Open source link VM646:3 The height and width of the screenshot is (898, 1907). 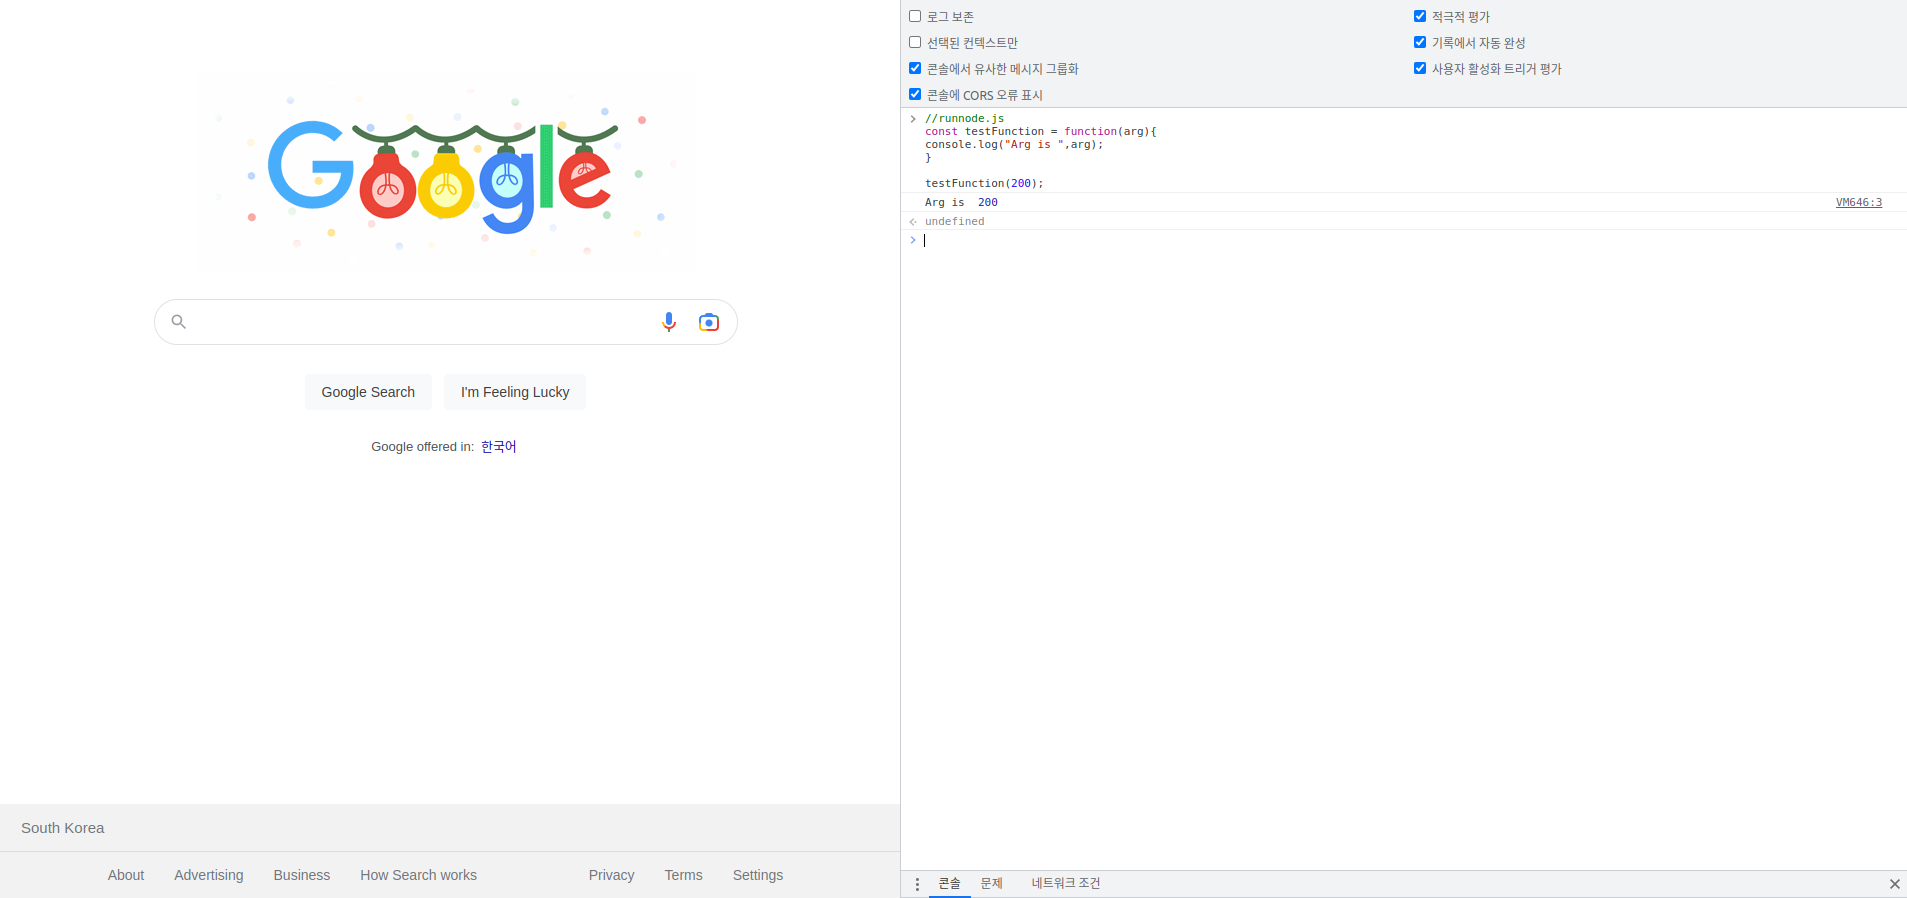pos(1859,203)
